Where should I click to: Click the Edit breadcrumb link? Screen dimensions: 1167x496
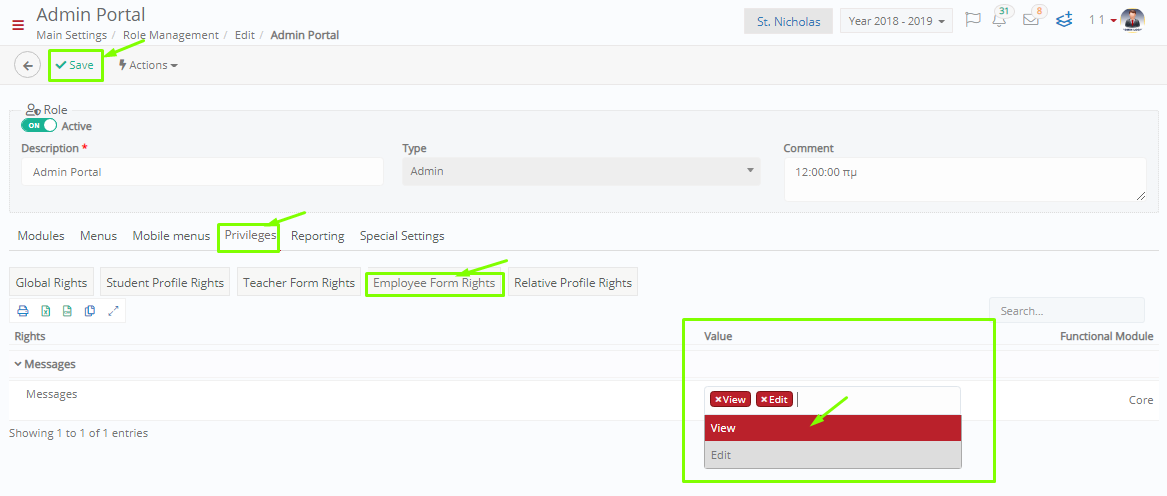coord(245,35)
